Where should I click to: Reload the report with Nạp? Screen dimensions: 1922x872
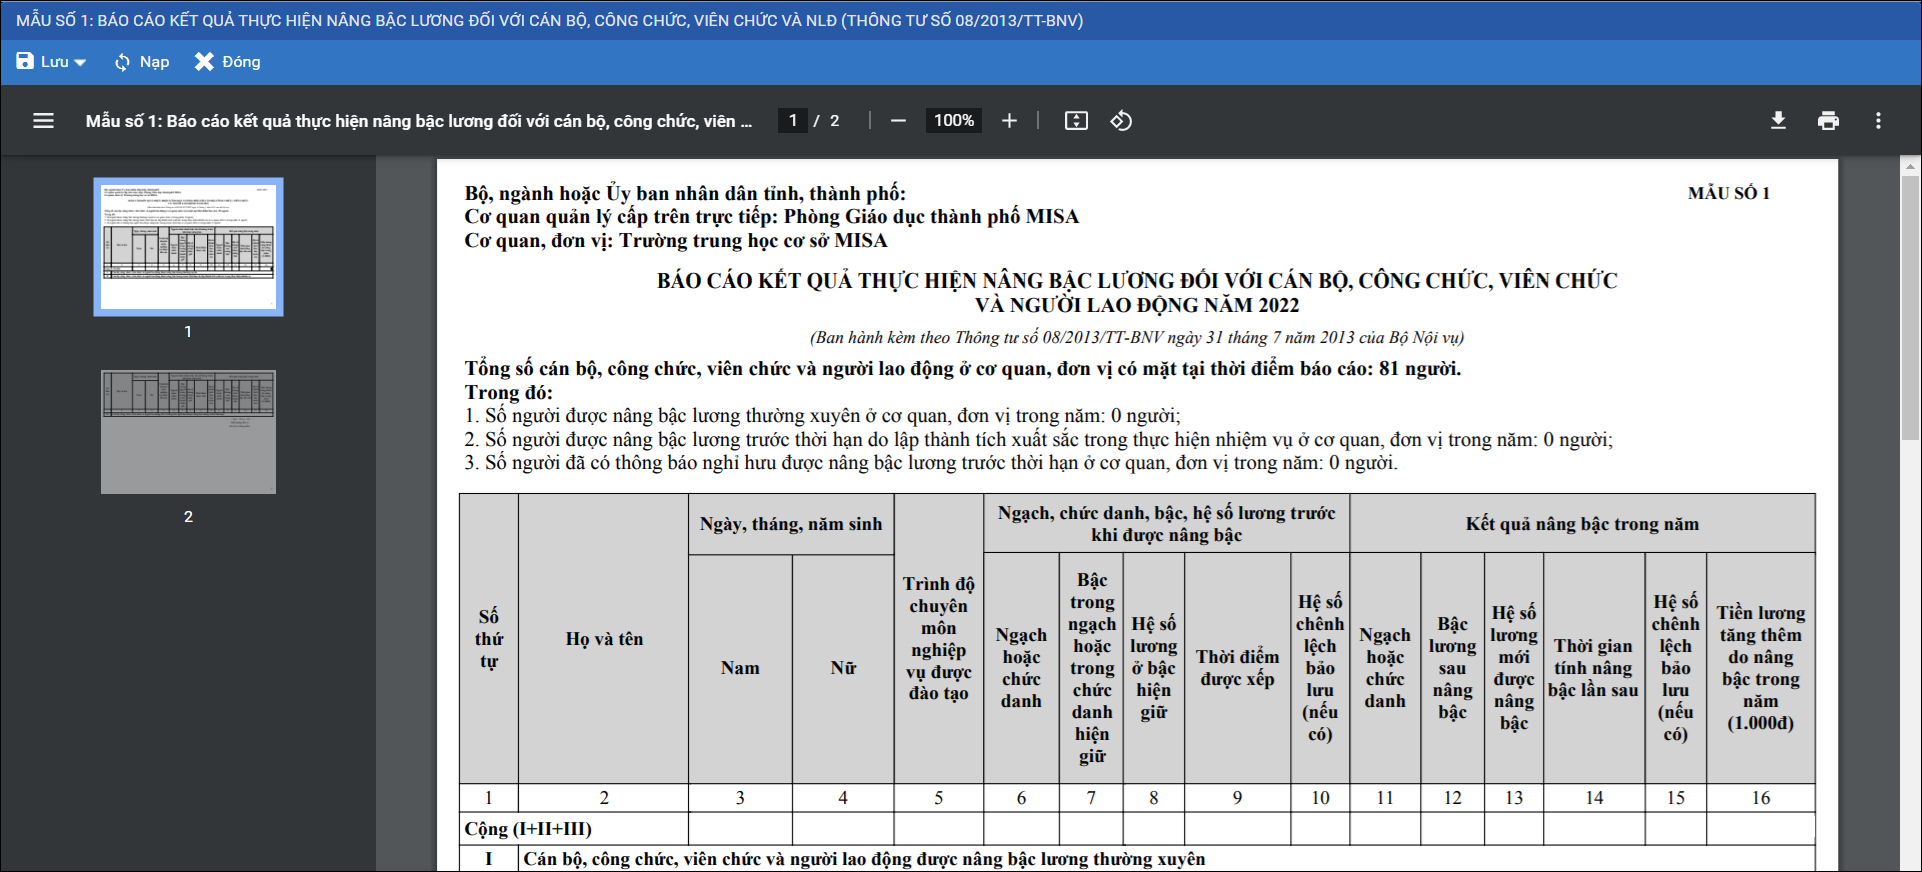(141, 62)
